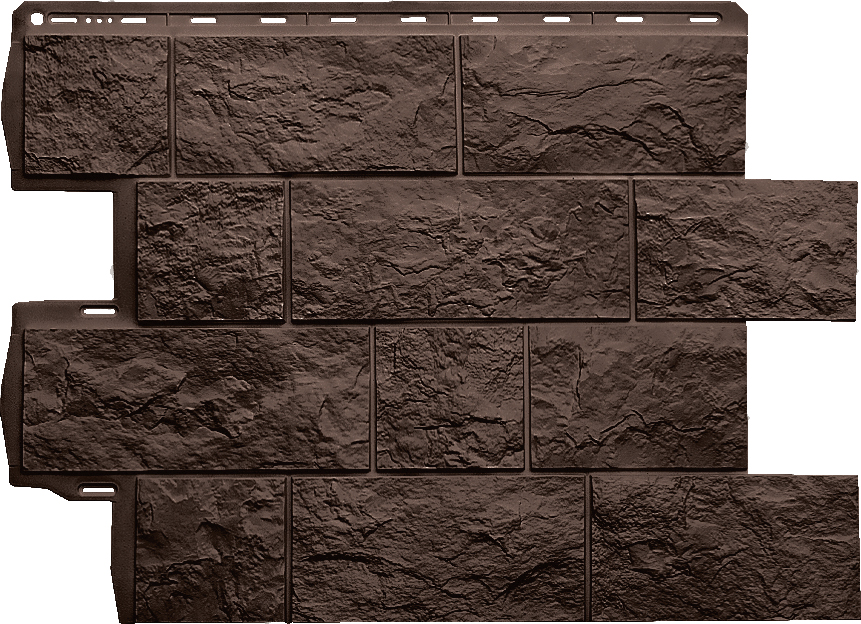The width and height of the screenshot is (861, 624).
Task: Click the upper left-side mounting slot tab
Action: coord(98,312)
